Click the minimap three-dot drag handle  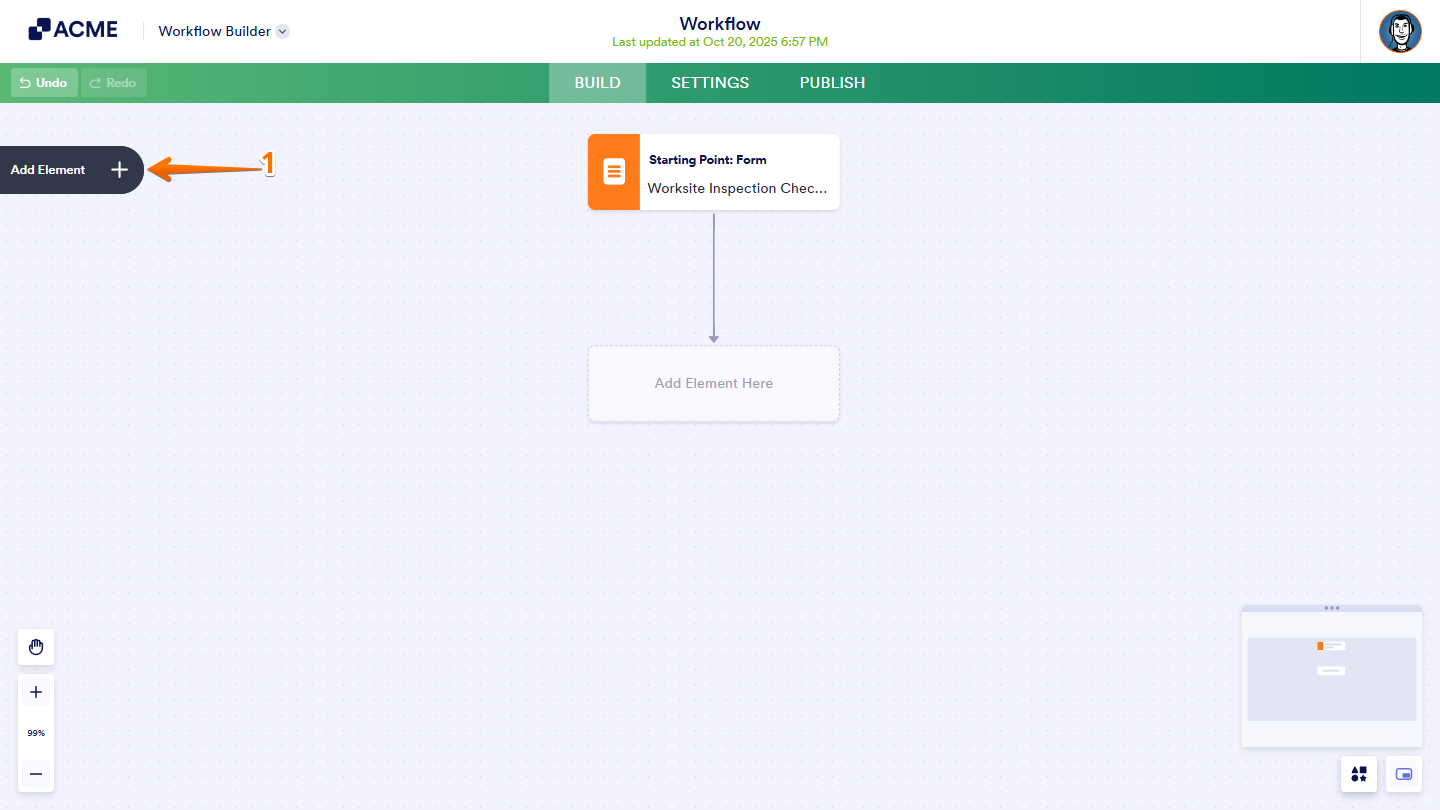pos(1332,608)
